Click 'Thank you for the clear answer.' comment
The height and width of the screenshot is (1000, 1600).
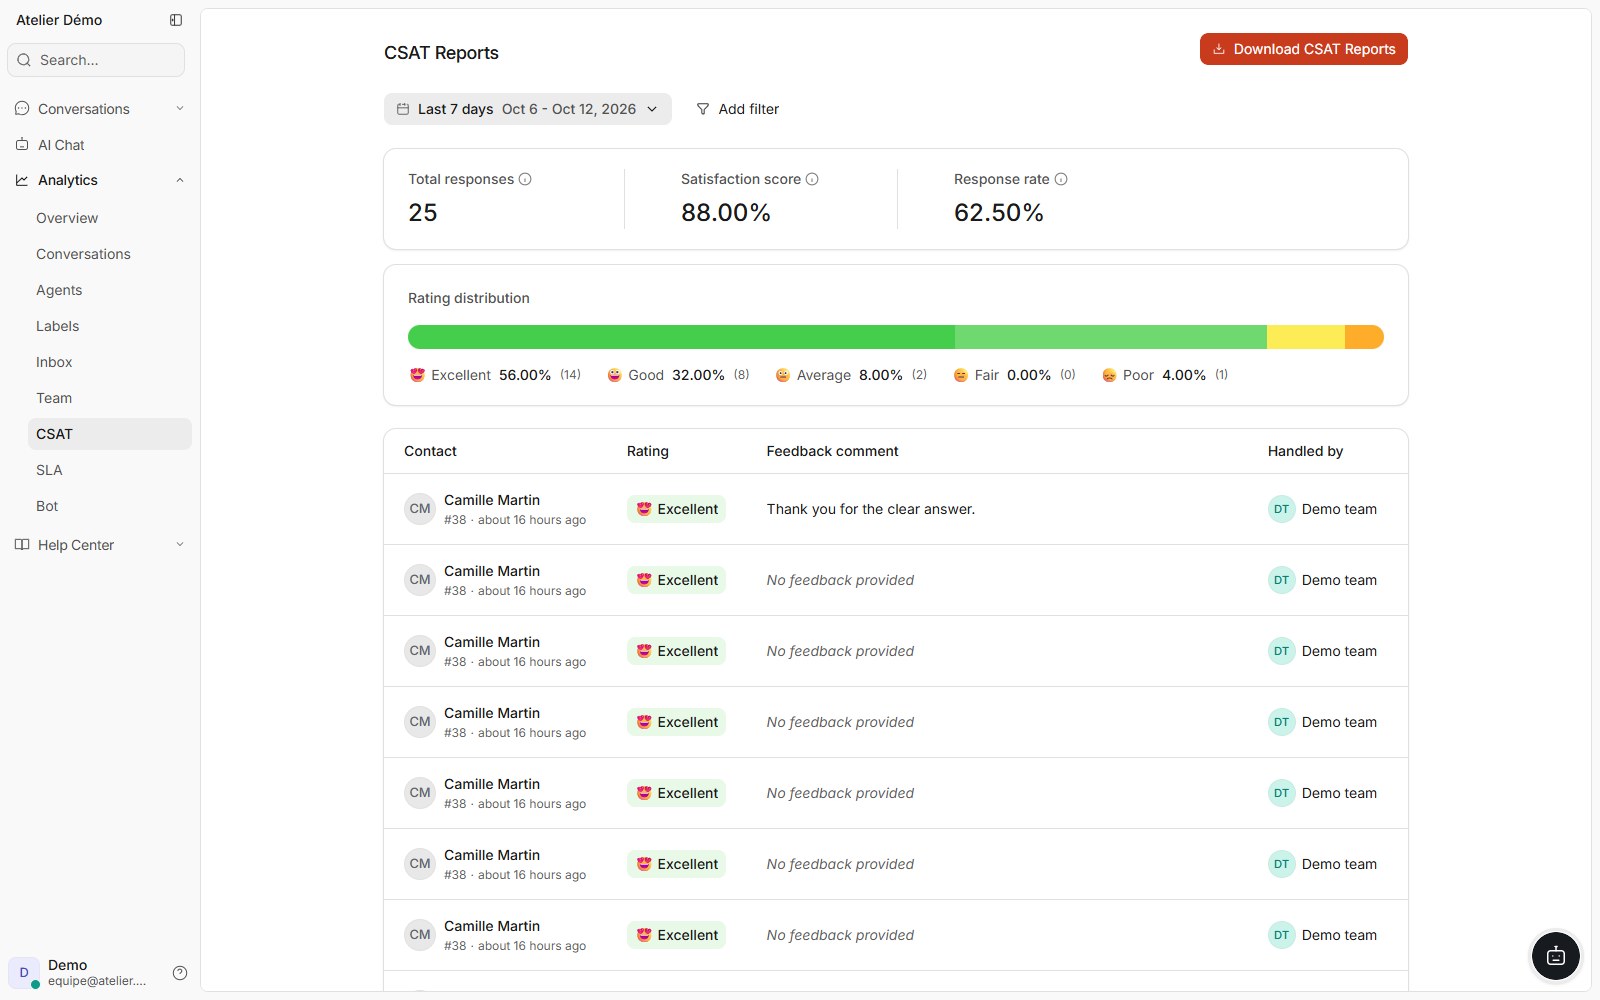(871, 509)
